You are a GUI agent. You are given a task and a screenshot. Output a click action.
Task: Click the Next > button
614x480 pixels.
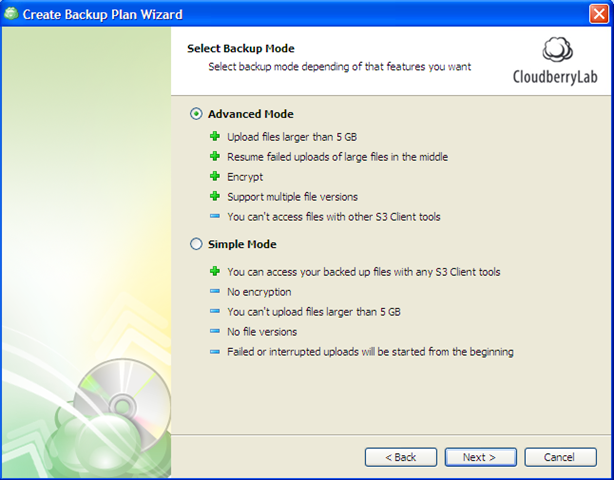pyautogui.click(x=480, y=457)
